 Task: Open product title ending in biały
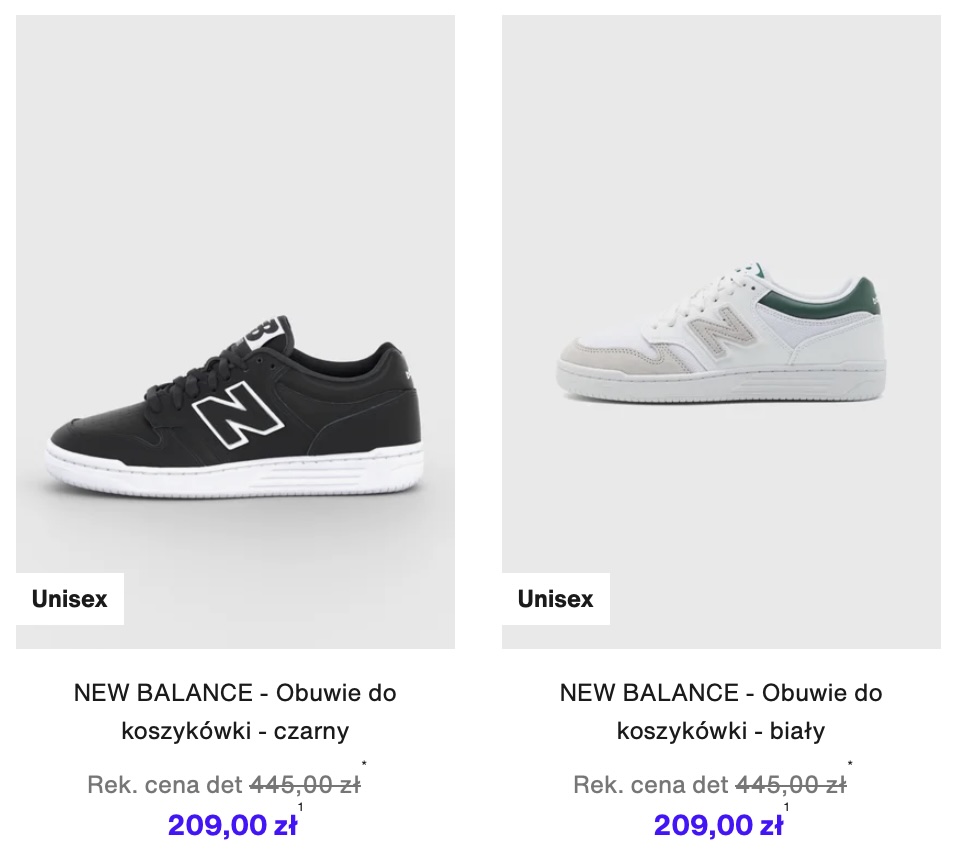pos(721,711)
